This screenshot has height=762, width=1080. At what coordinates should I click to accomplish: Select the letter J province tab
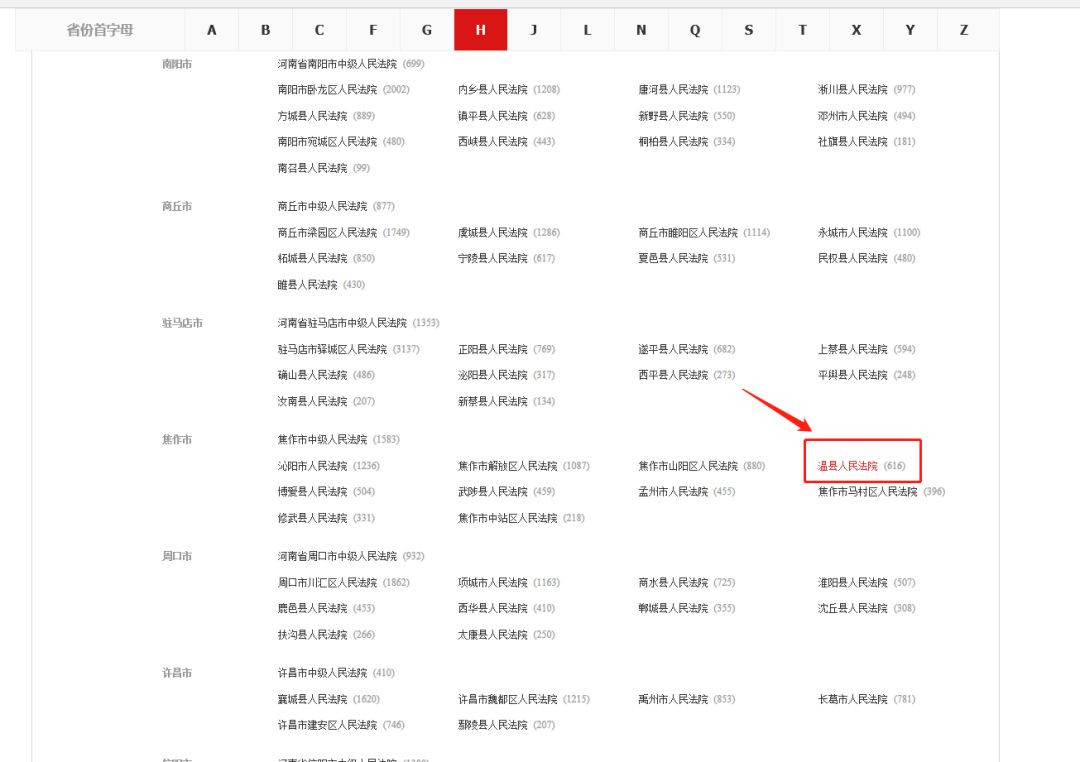(534, 30)
